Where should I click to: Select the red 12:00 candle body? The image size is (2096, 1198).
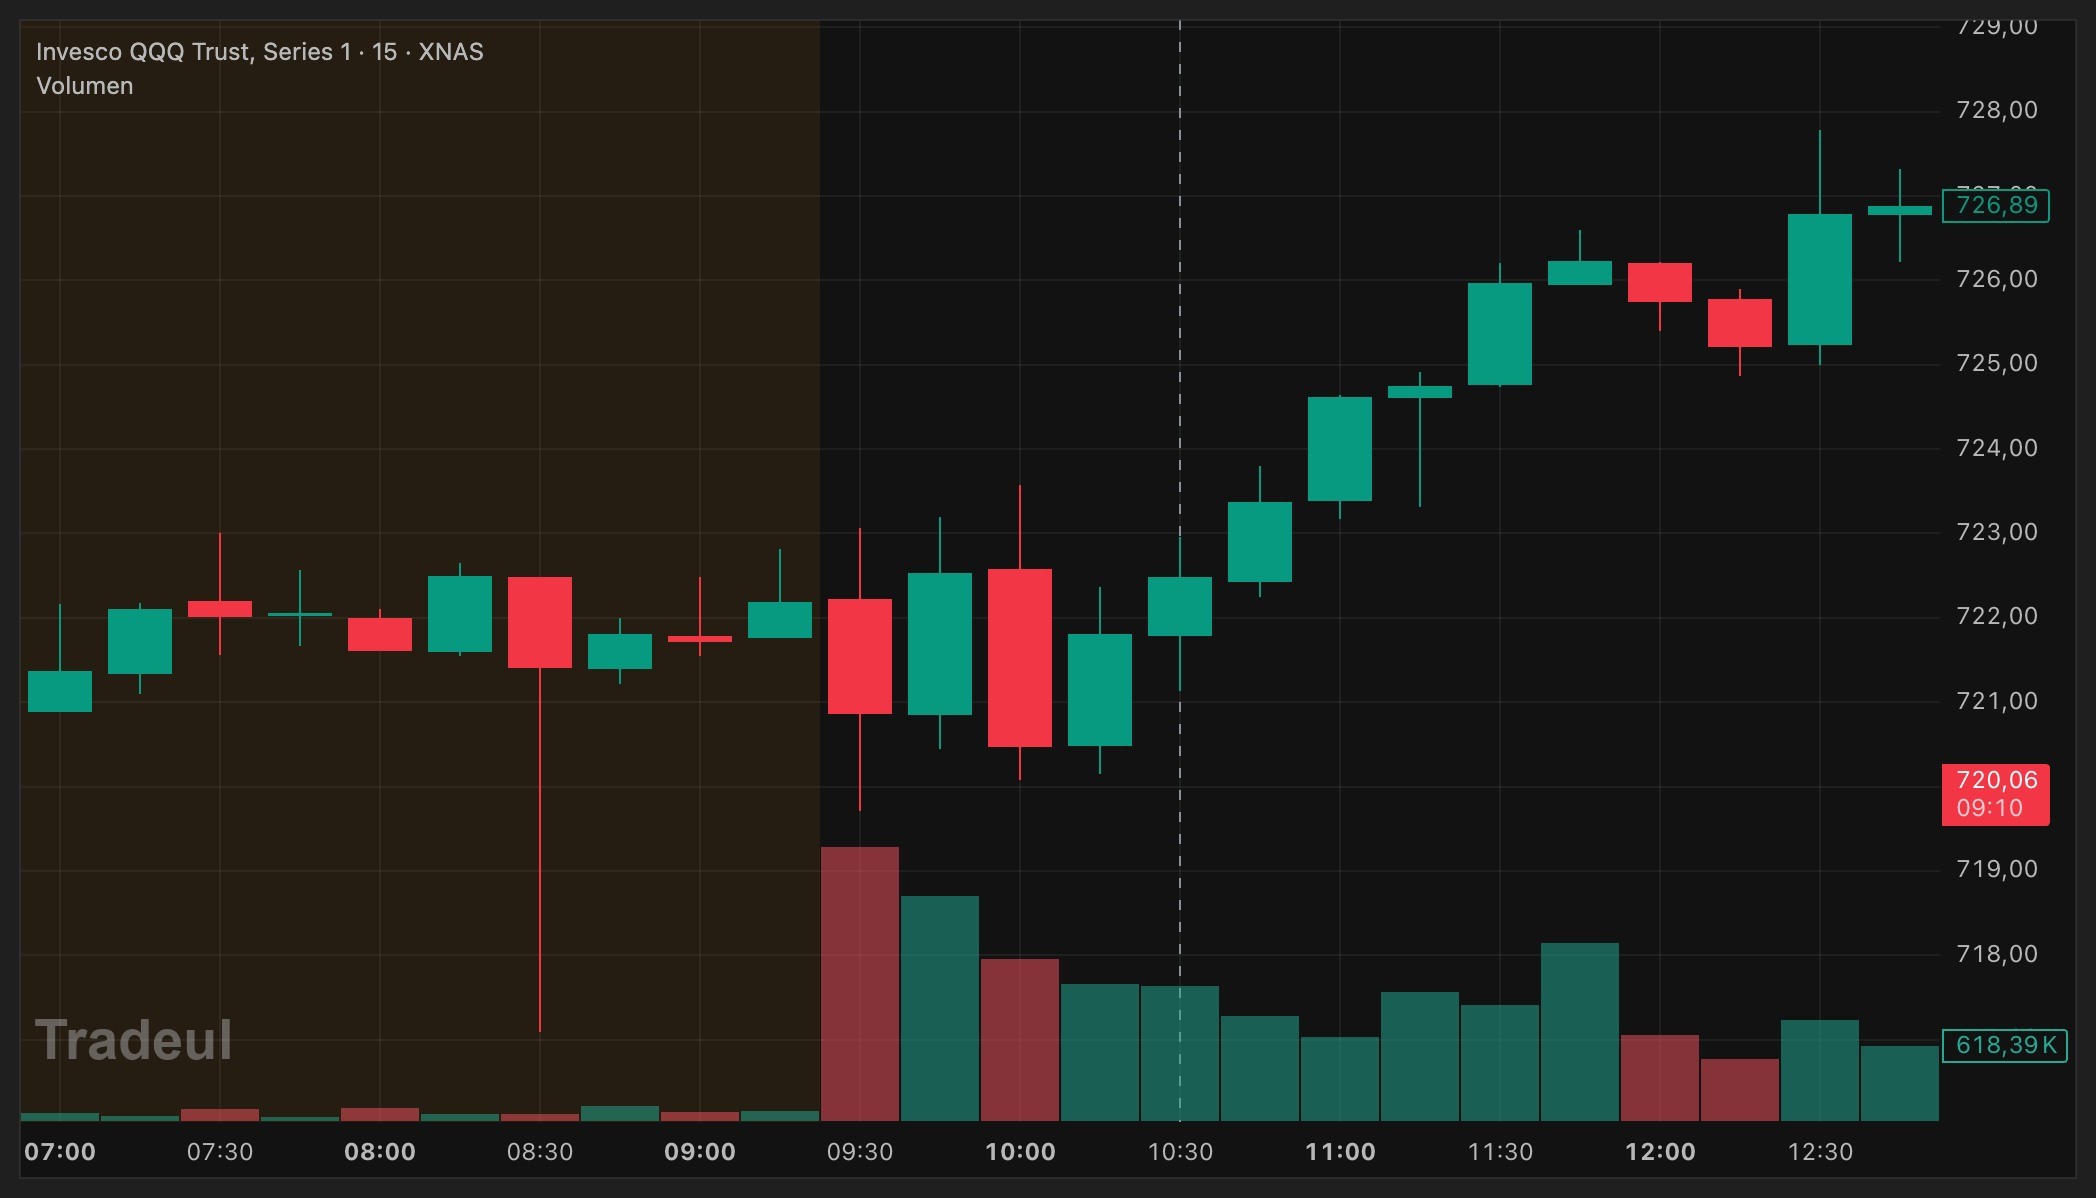point(1660,282)
